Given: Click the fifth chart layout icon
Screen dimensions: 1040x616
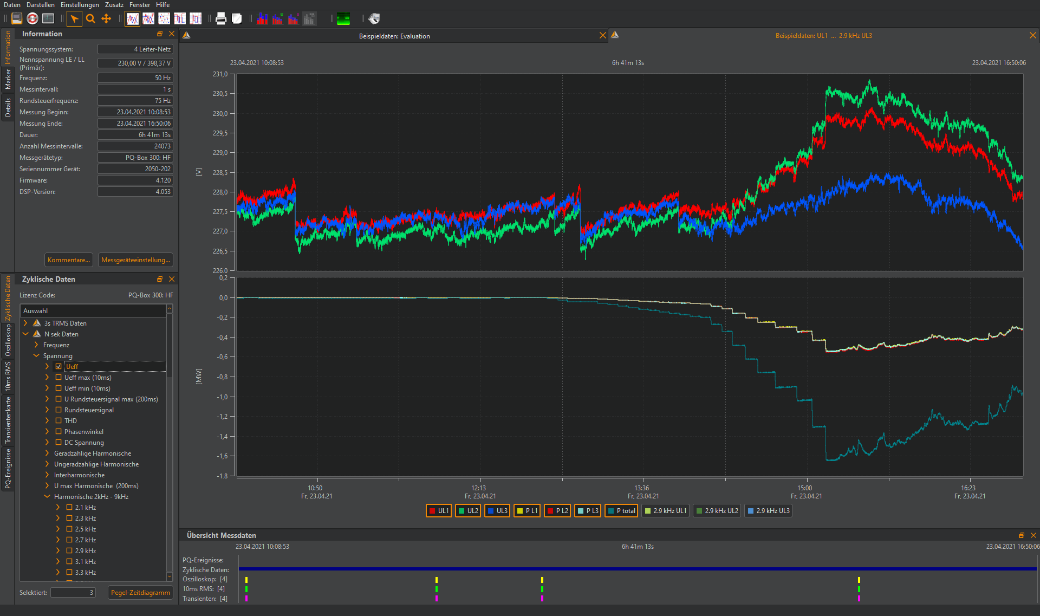Looking at the screenshot, I should coord(196,19).
